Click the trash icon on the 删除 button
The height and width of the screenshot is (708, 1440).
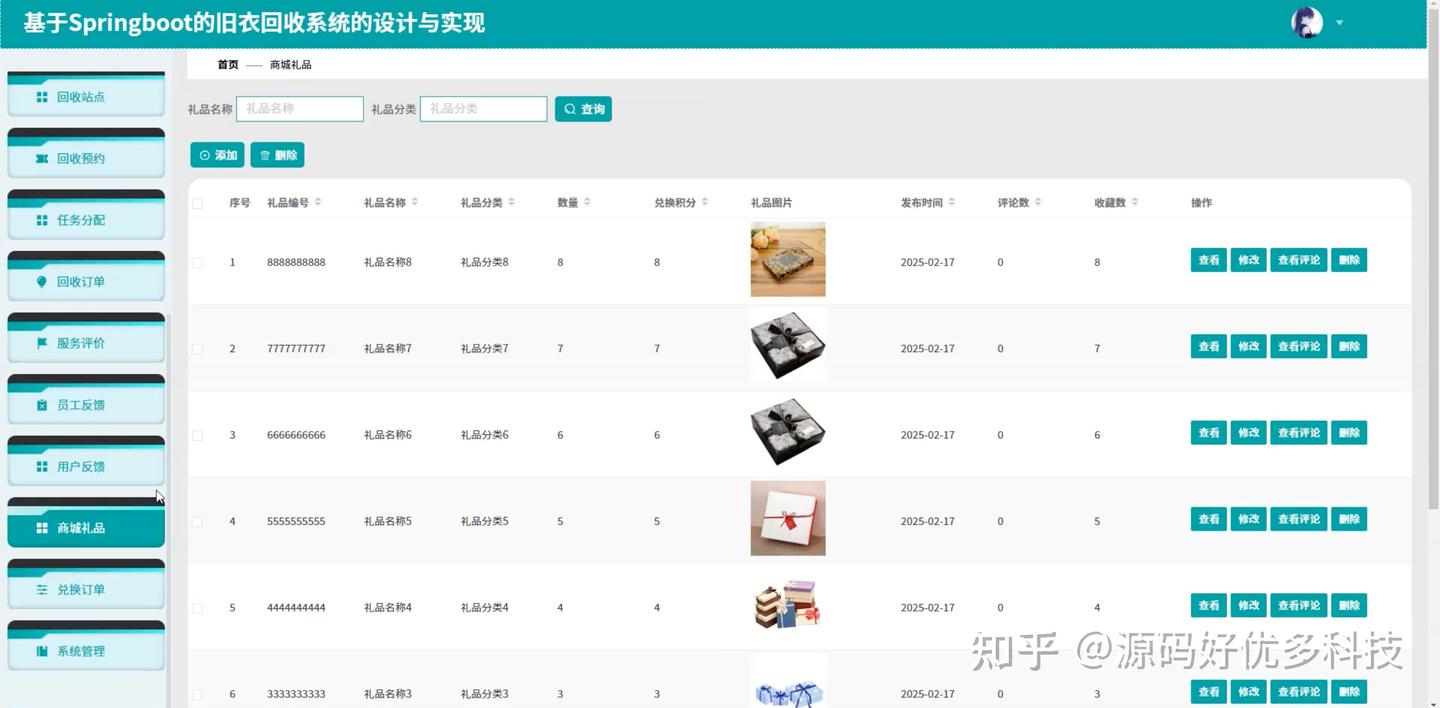263,155
